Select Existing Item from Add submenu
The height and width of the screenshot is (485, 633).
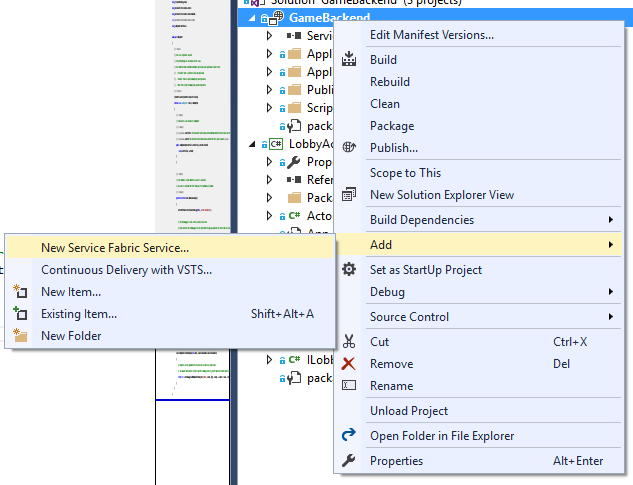coord(79,314)
